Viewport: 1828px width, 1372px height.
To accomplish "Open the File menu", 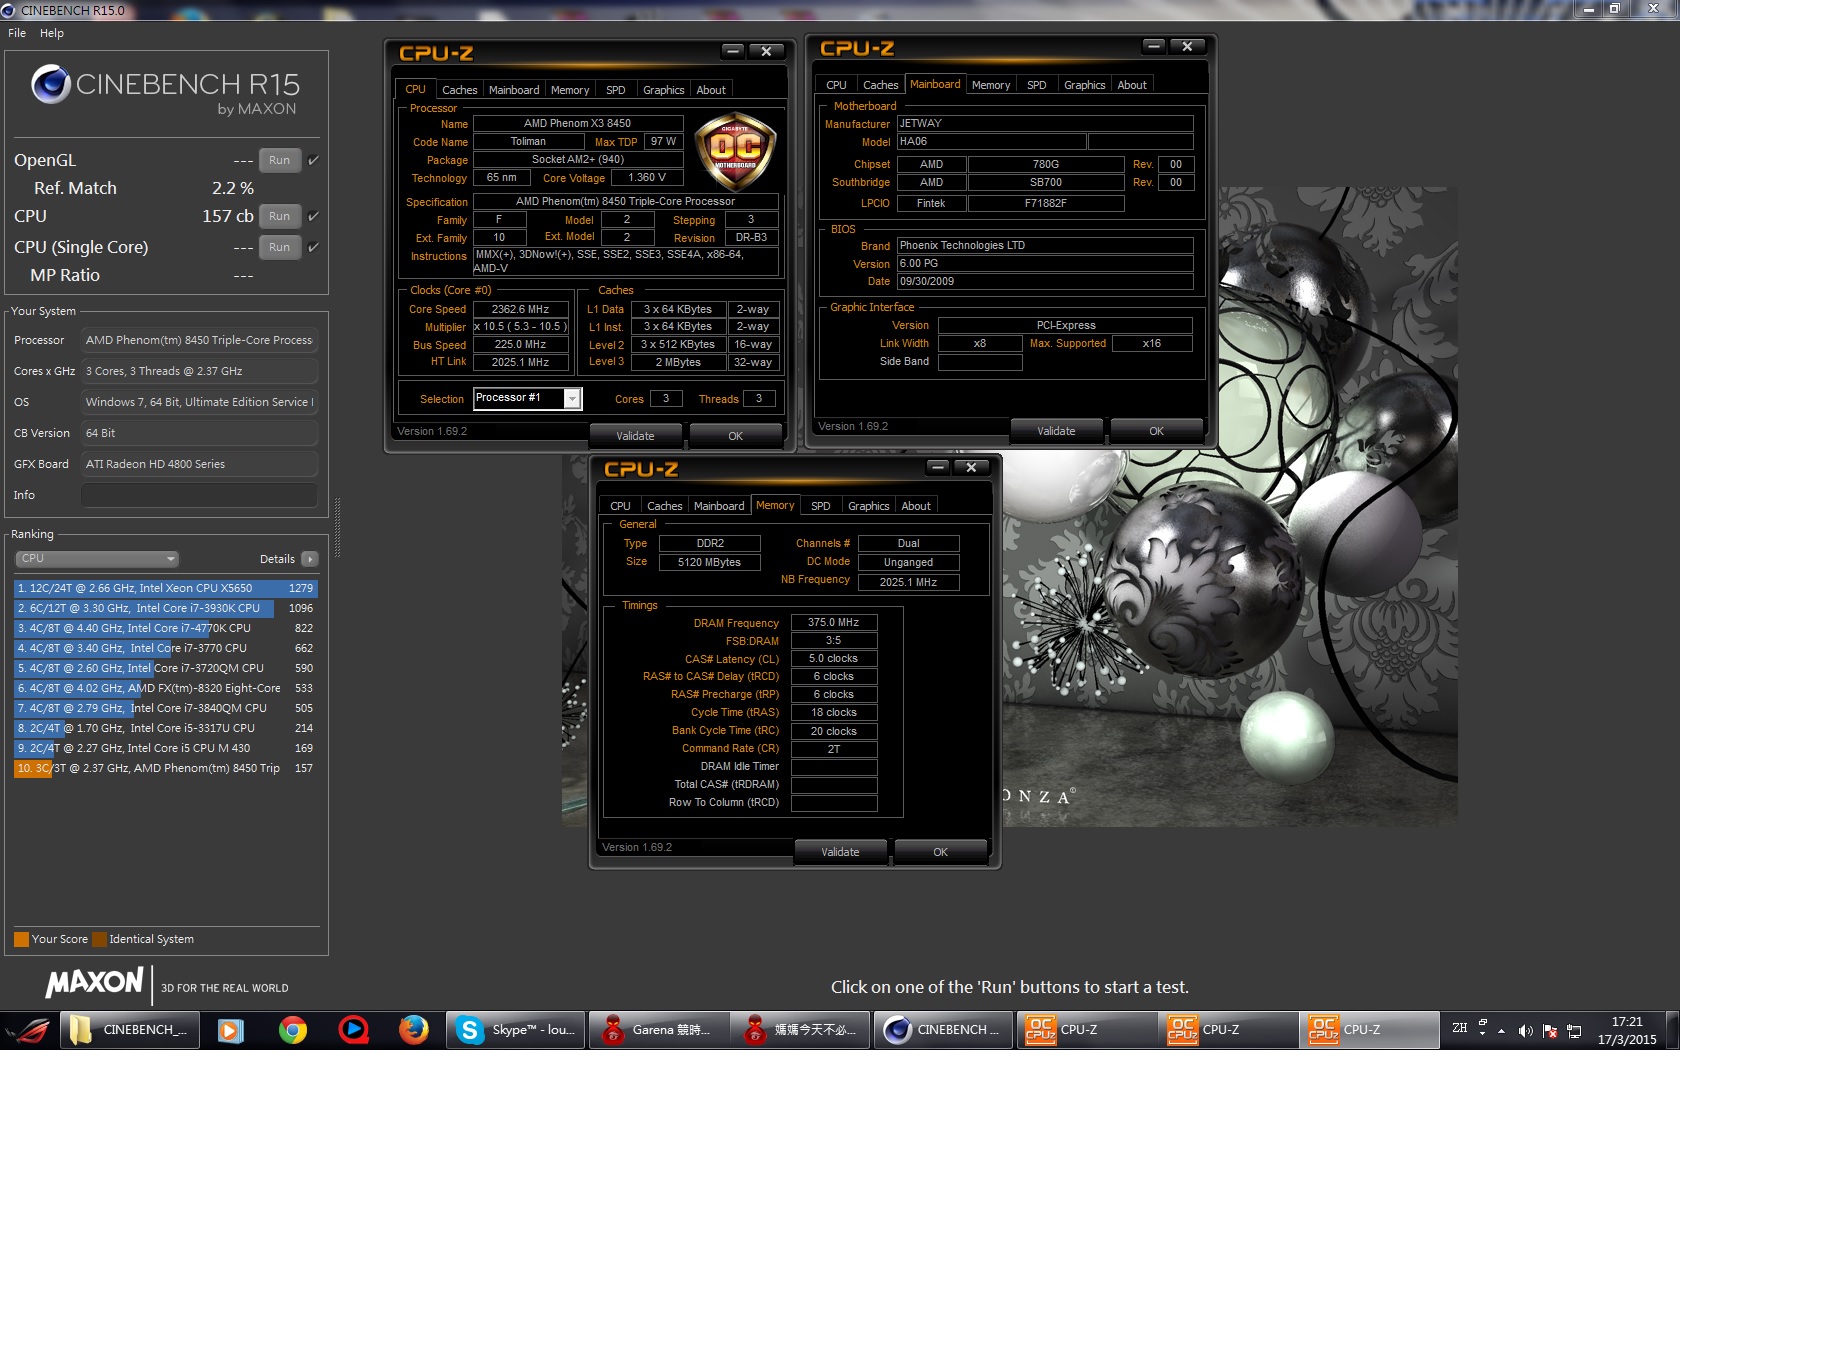I will coord(17,33).
